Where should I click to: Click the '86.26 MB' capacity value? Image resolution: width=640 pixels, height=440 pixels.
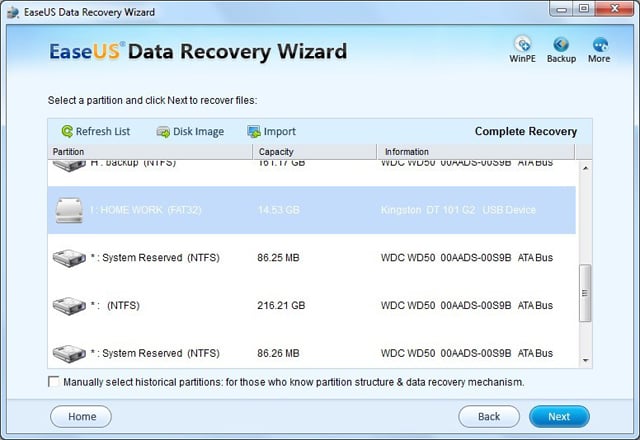click(x=278, y=353)
